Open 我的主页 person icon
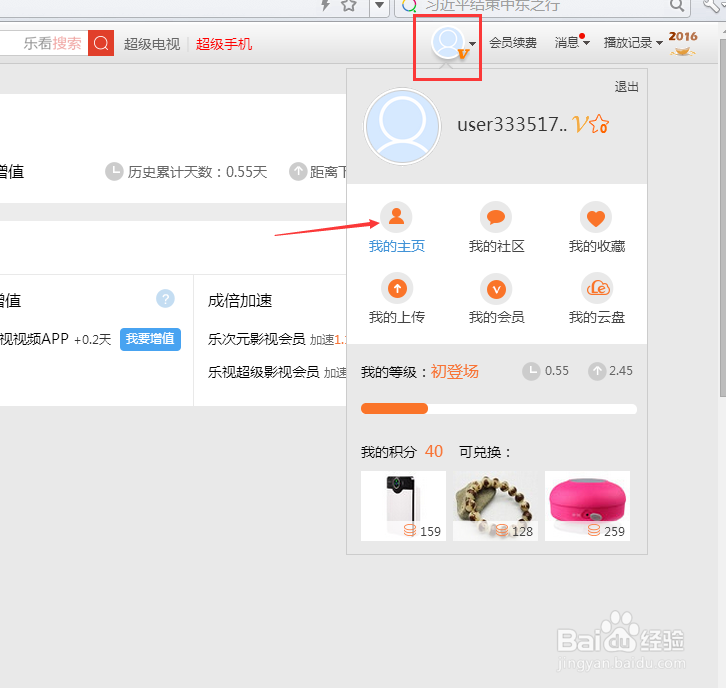This screenshot has width=726, height=688. coord(396,217)
